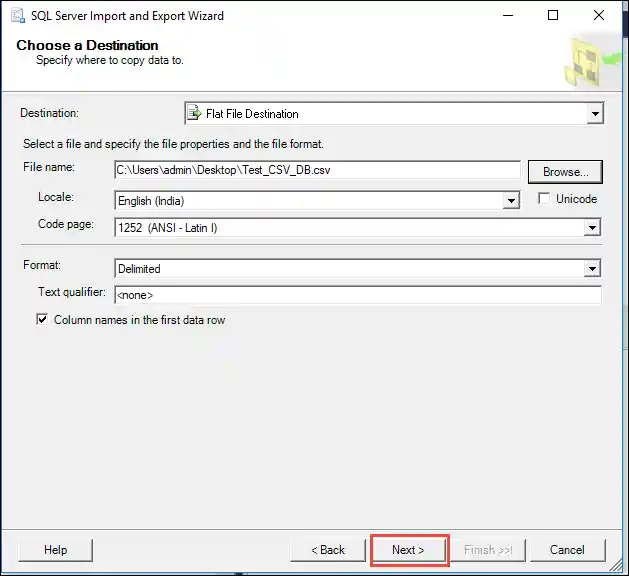Image resolution: width=629 pixels, height=576 pixels.
Task: Maximize the wizard window
Action: 553,15
